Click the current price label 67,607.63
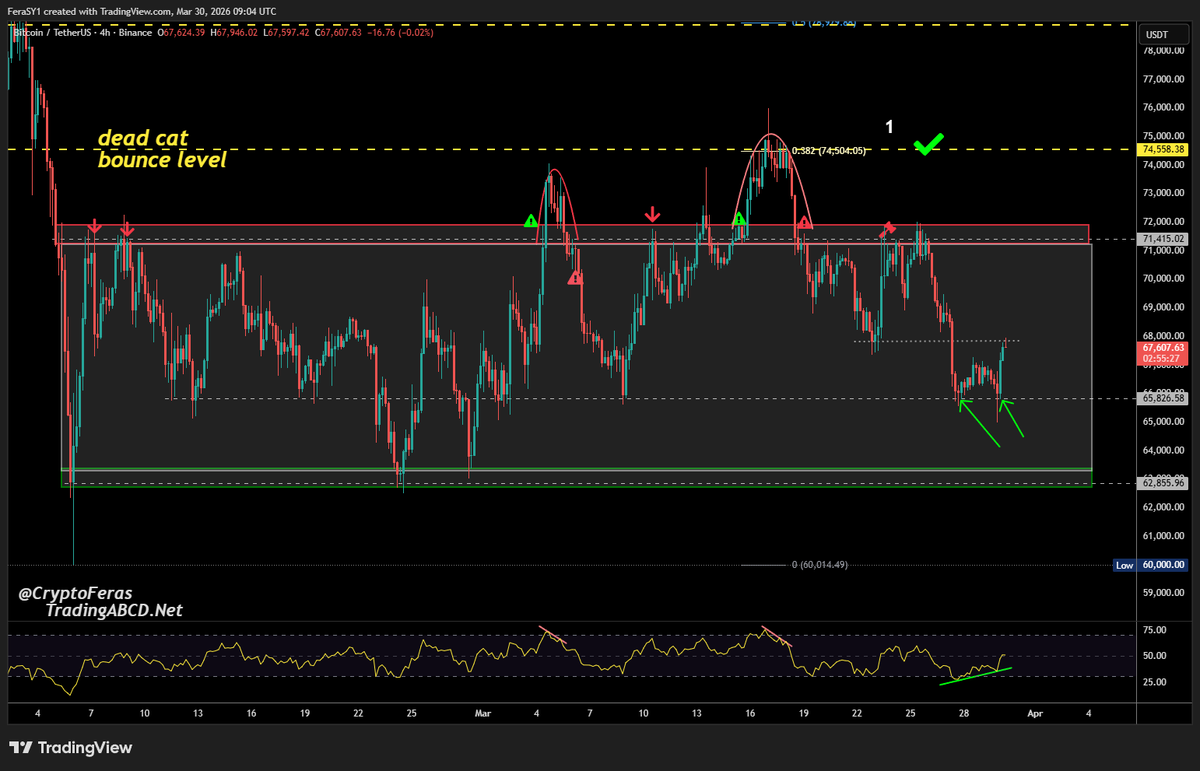Viewport: 1200px width, 771px height. coord(1165,347)
